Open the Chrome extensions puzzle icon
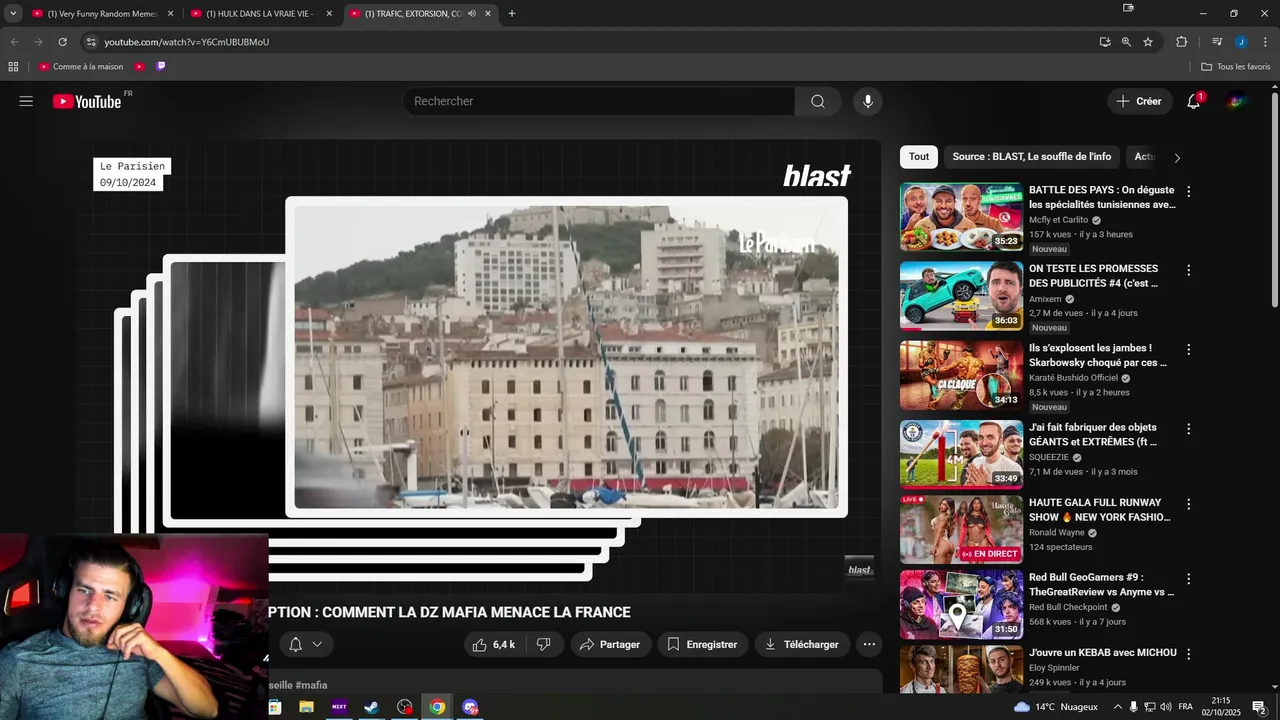This screenshot has width=1280, height=720. click(1182, 42)
